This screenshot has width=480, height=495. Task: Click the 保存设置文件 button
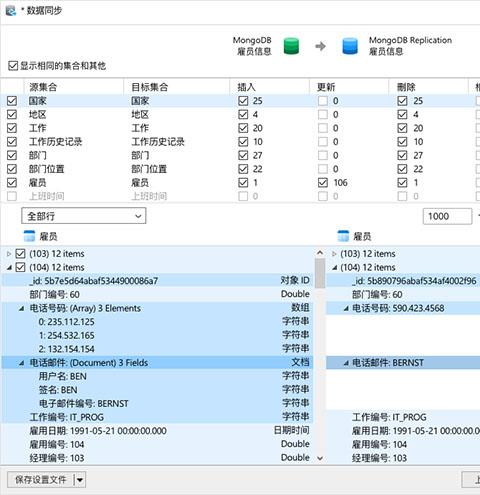41,480
